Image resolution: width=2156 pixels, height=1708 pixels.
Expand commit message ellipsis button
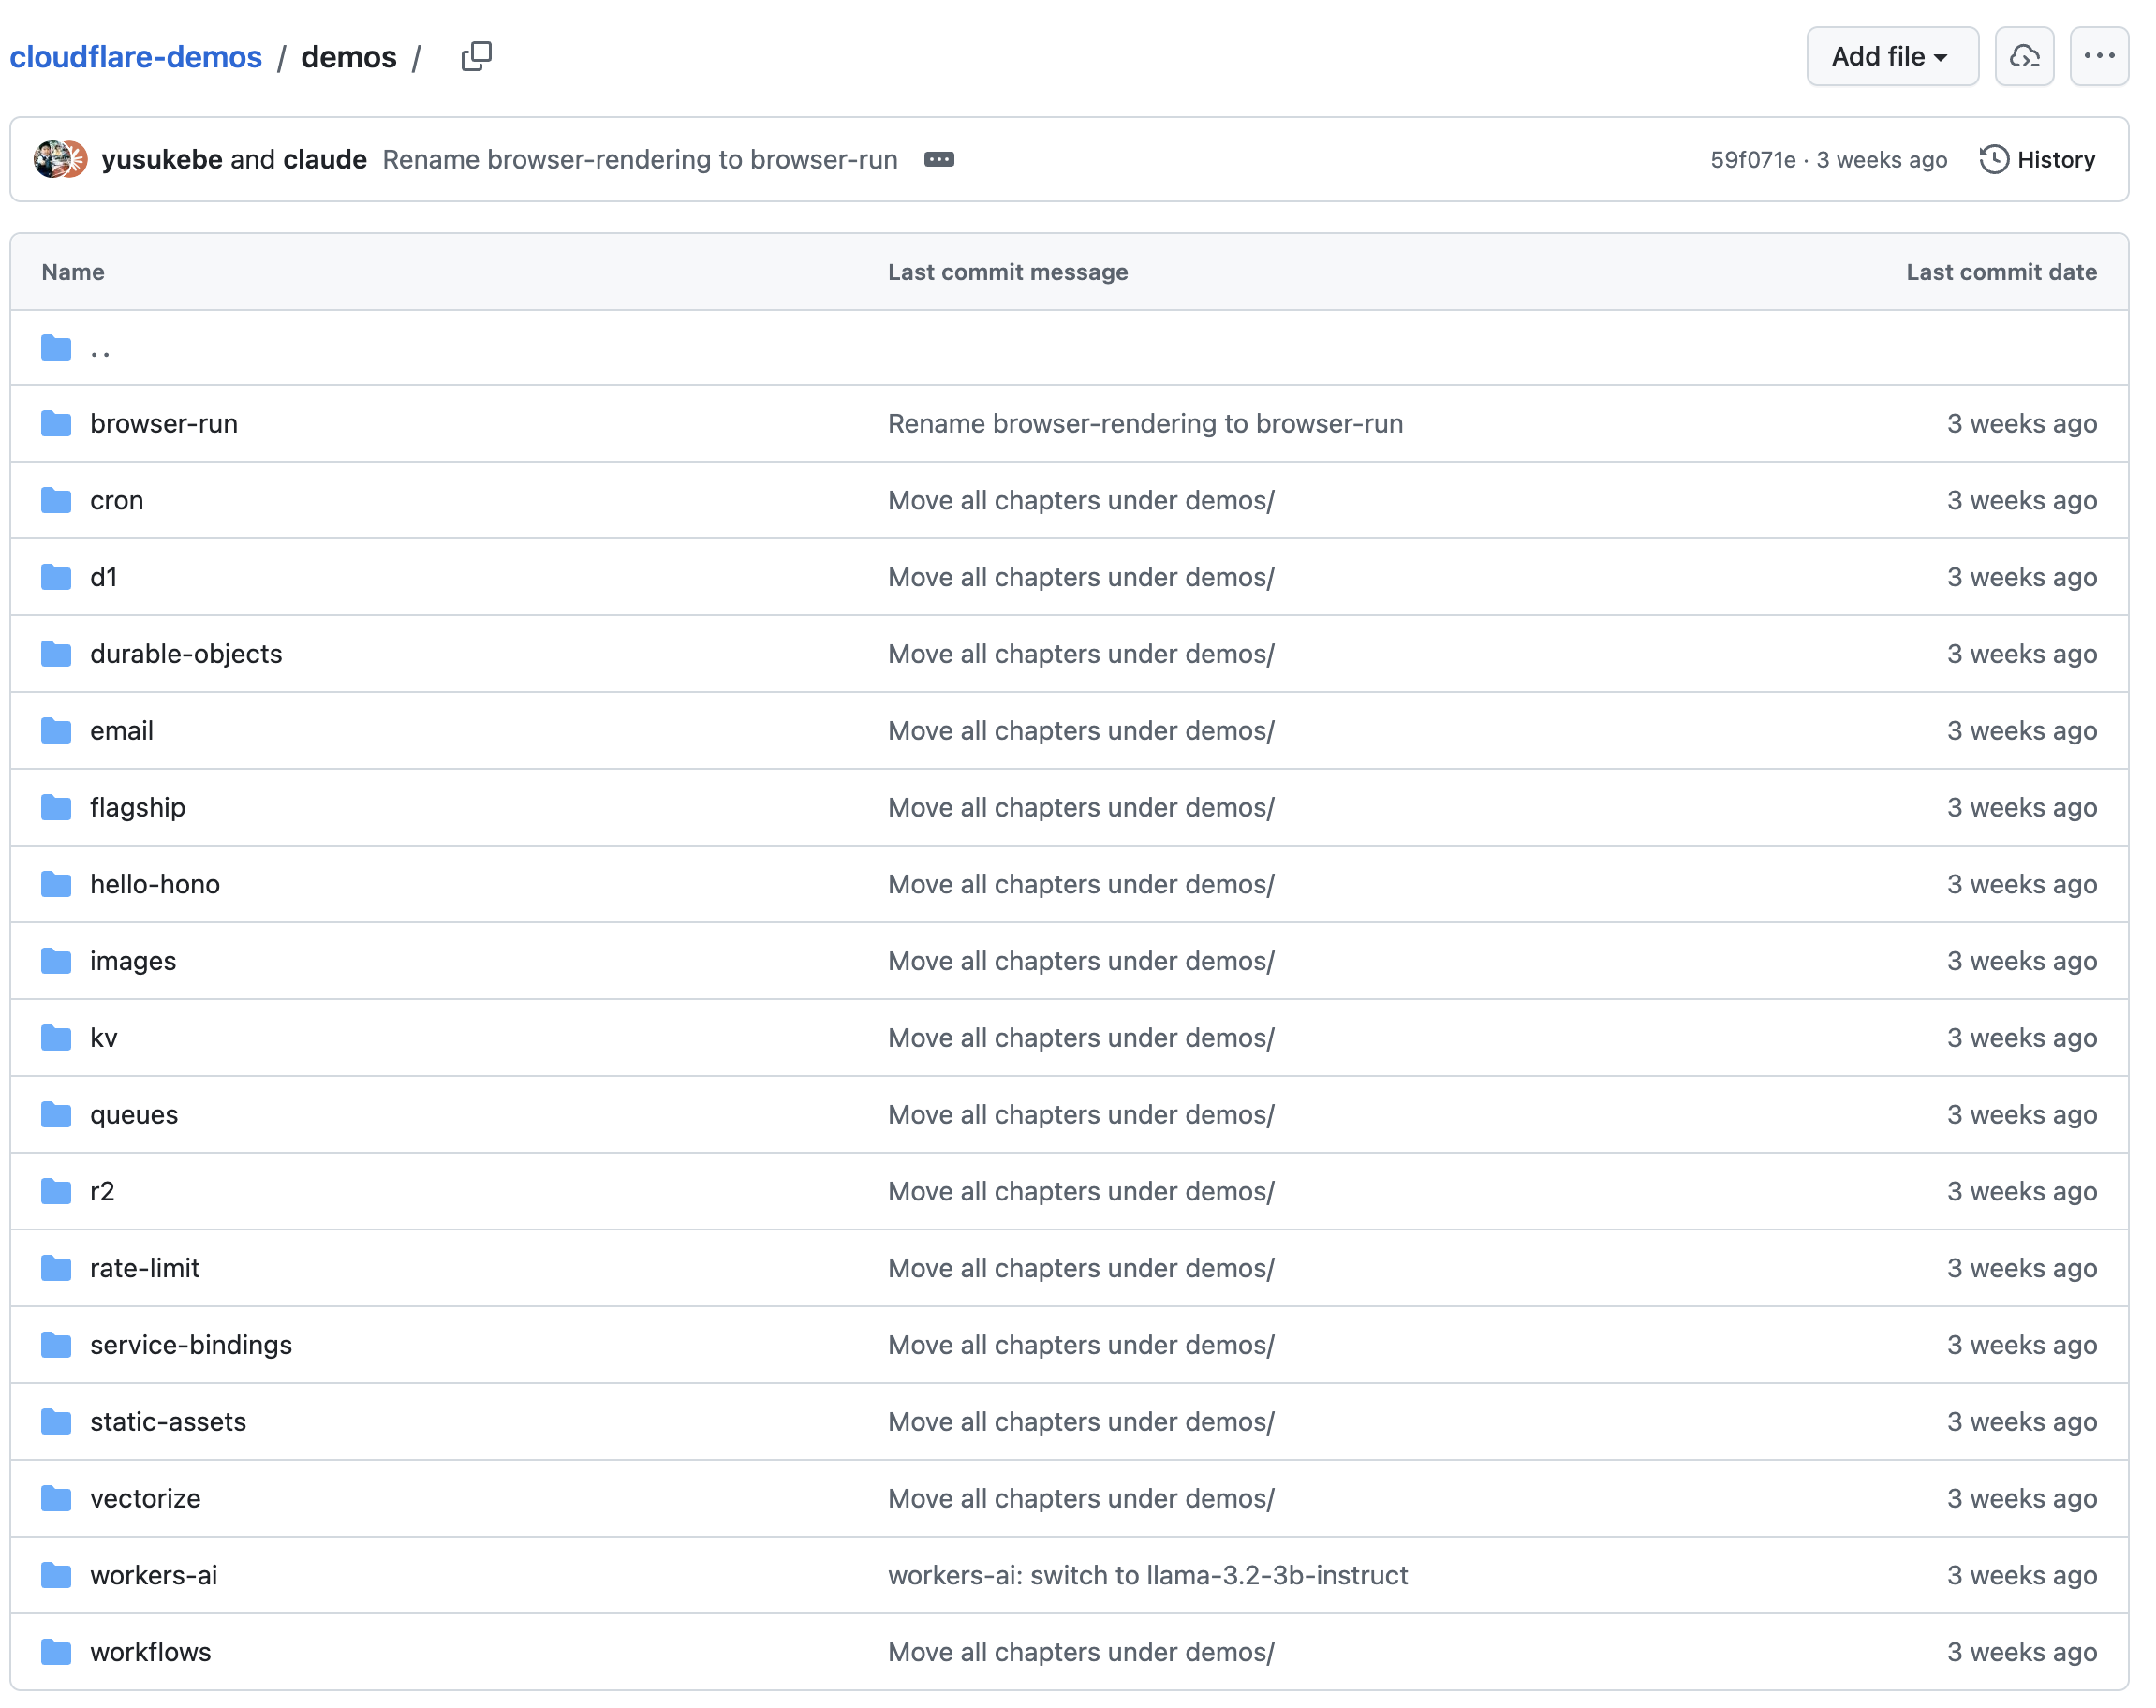(938, 159)
